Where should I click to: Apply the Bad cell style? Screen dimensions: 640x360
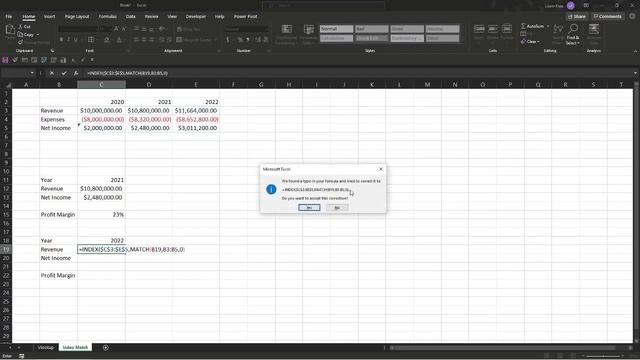coord(371,29)
